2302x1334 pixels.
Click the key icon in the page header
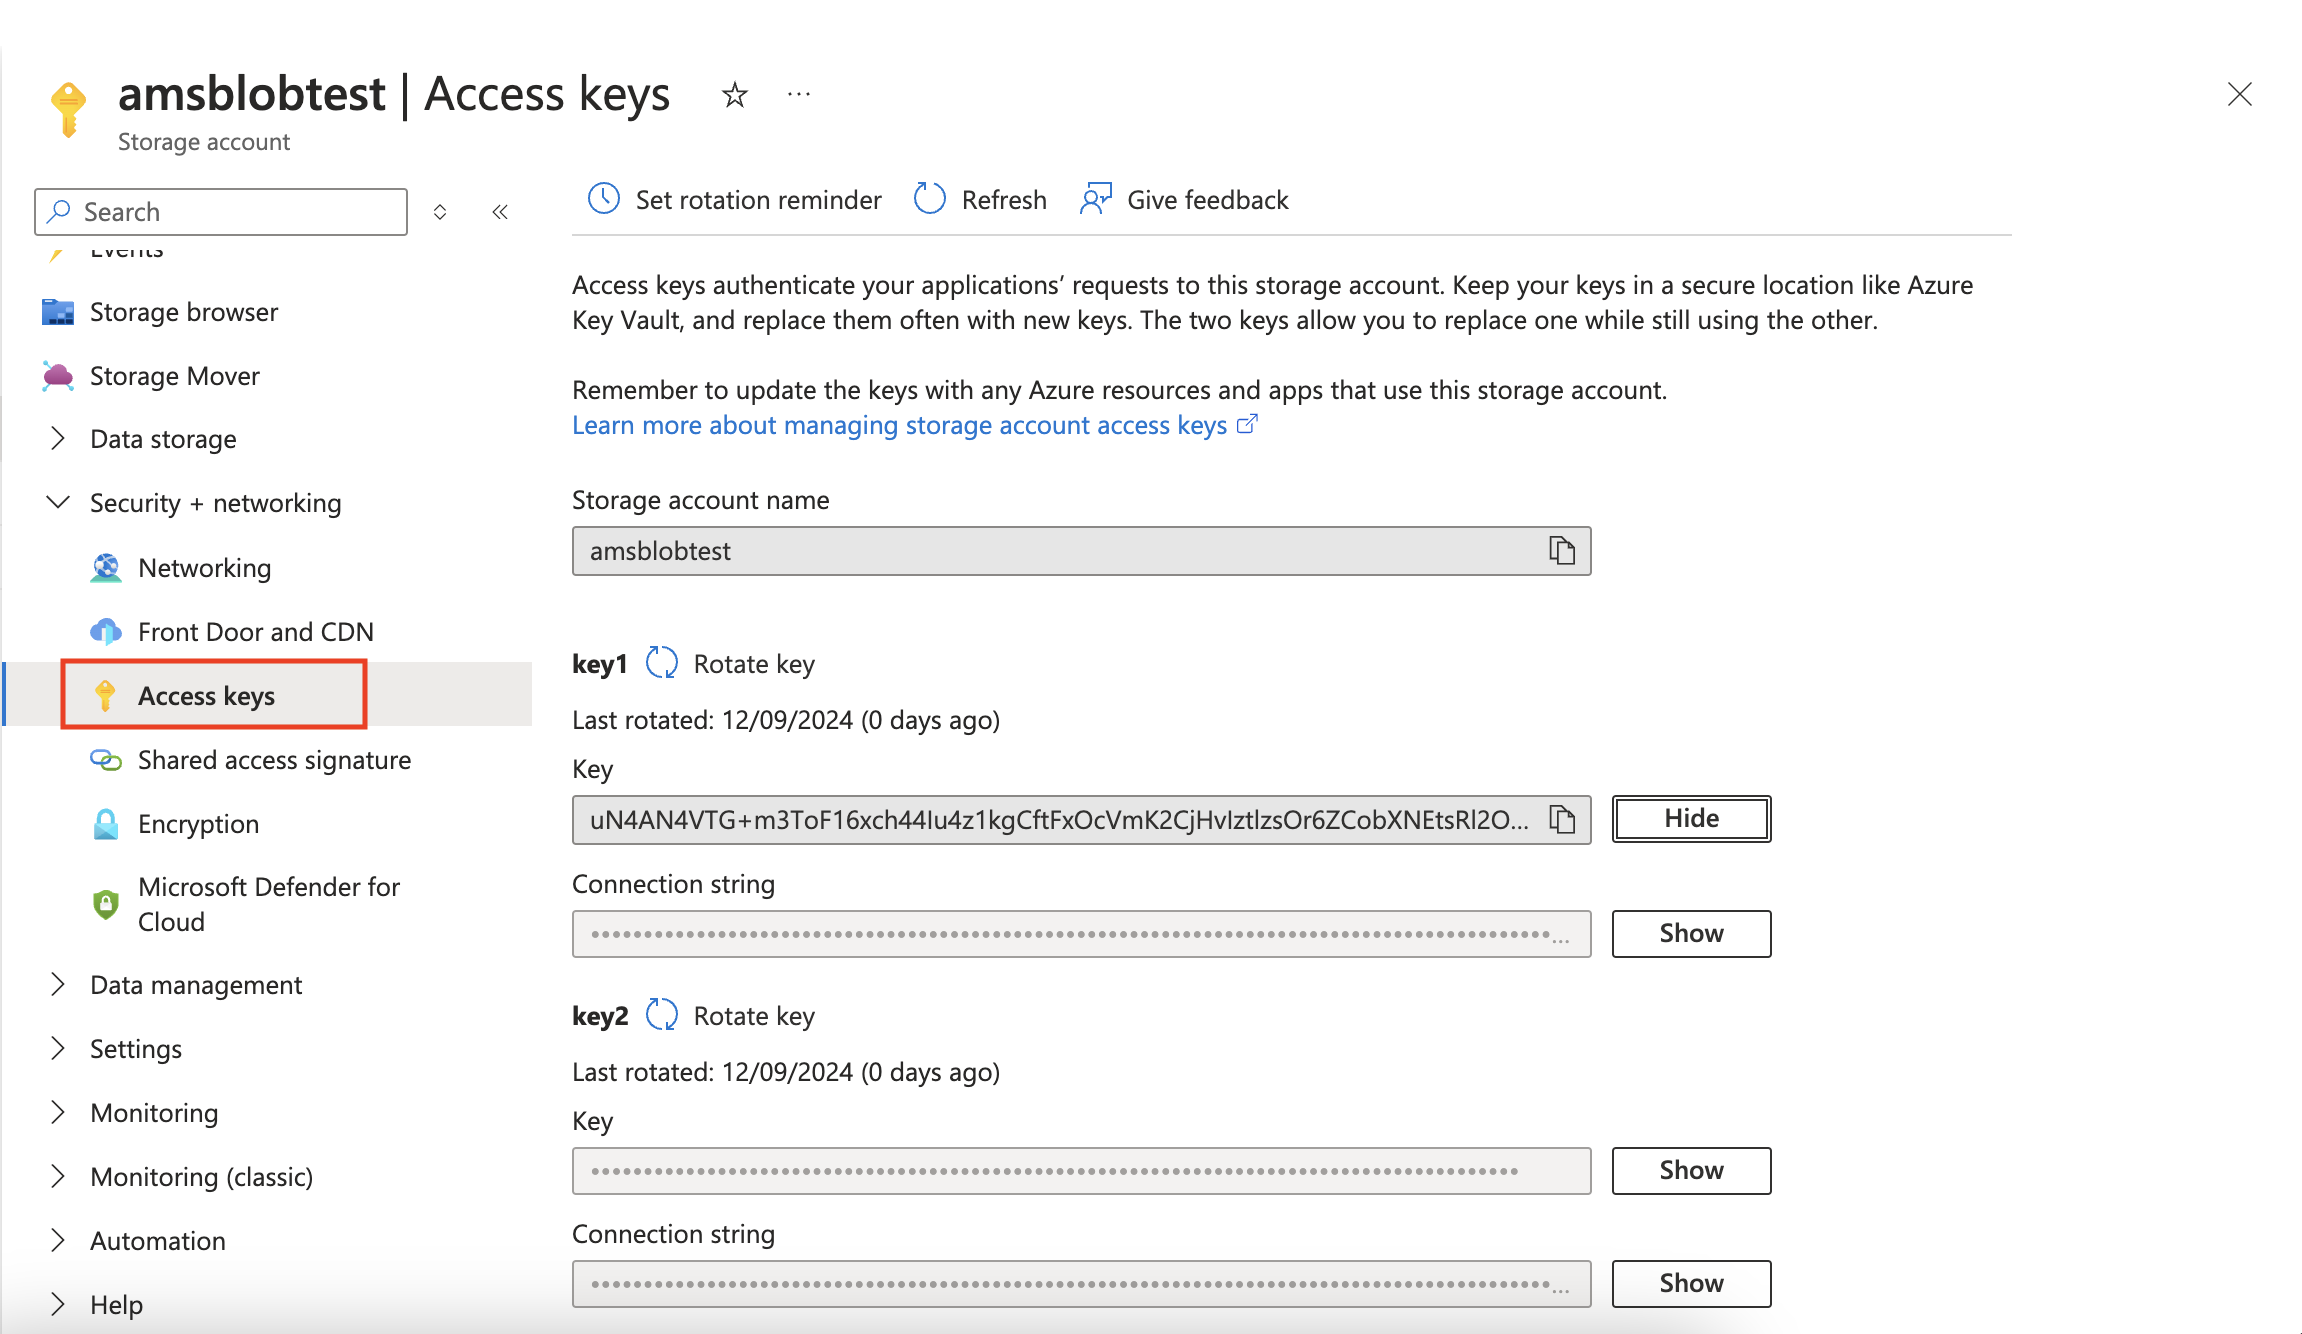(x=68, y=108)
